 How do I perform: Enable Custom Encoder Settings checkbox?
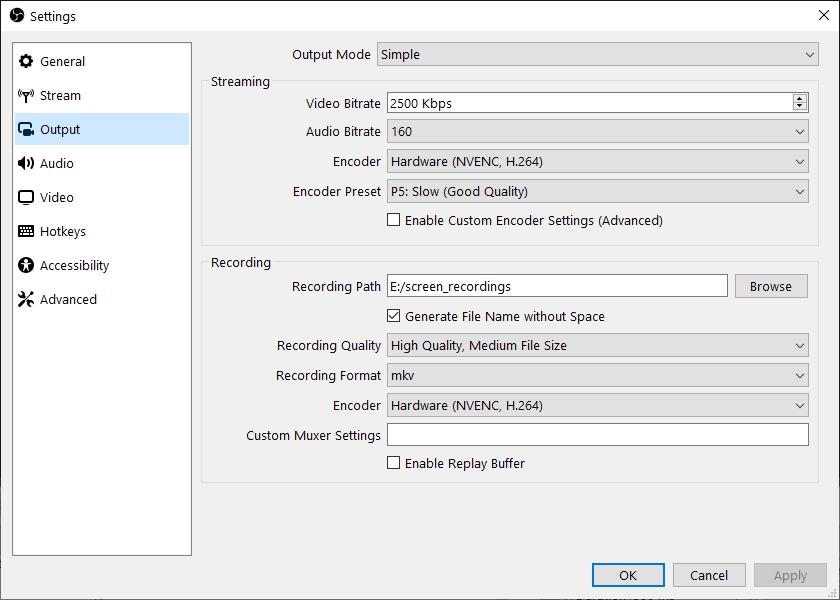393,220
